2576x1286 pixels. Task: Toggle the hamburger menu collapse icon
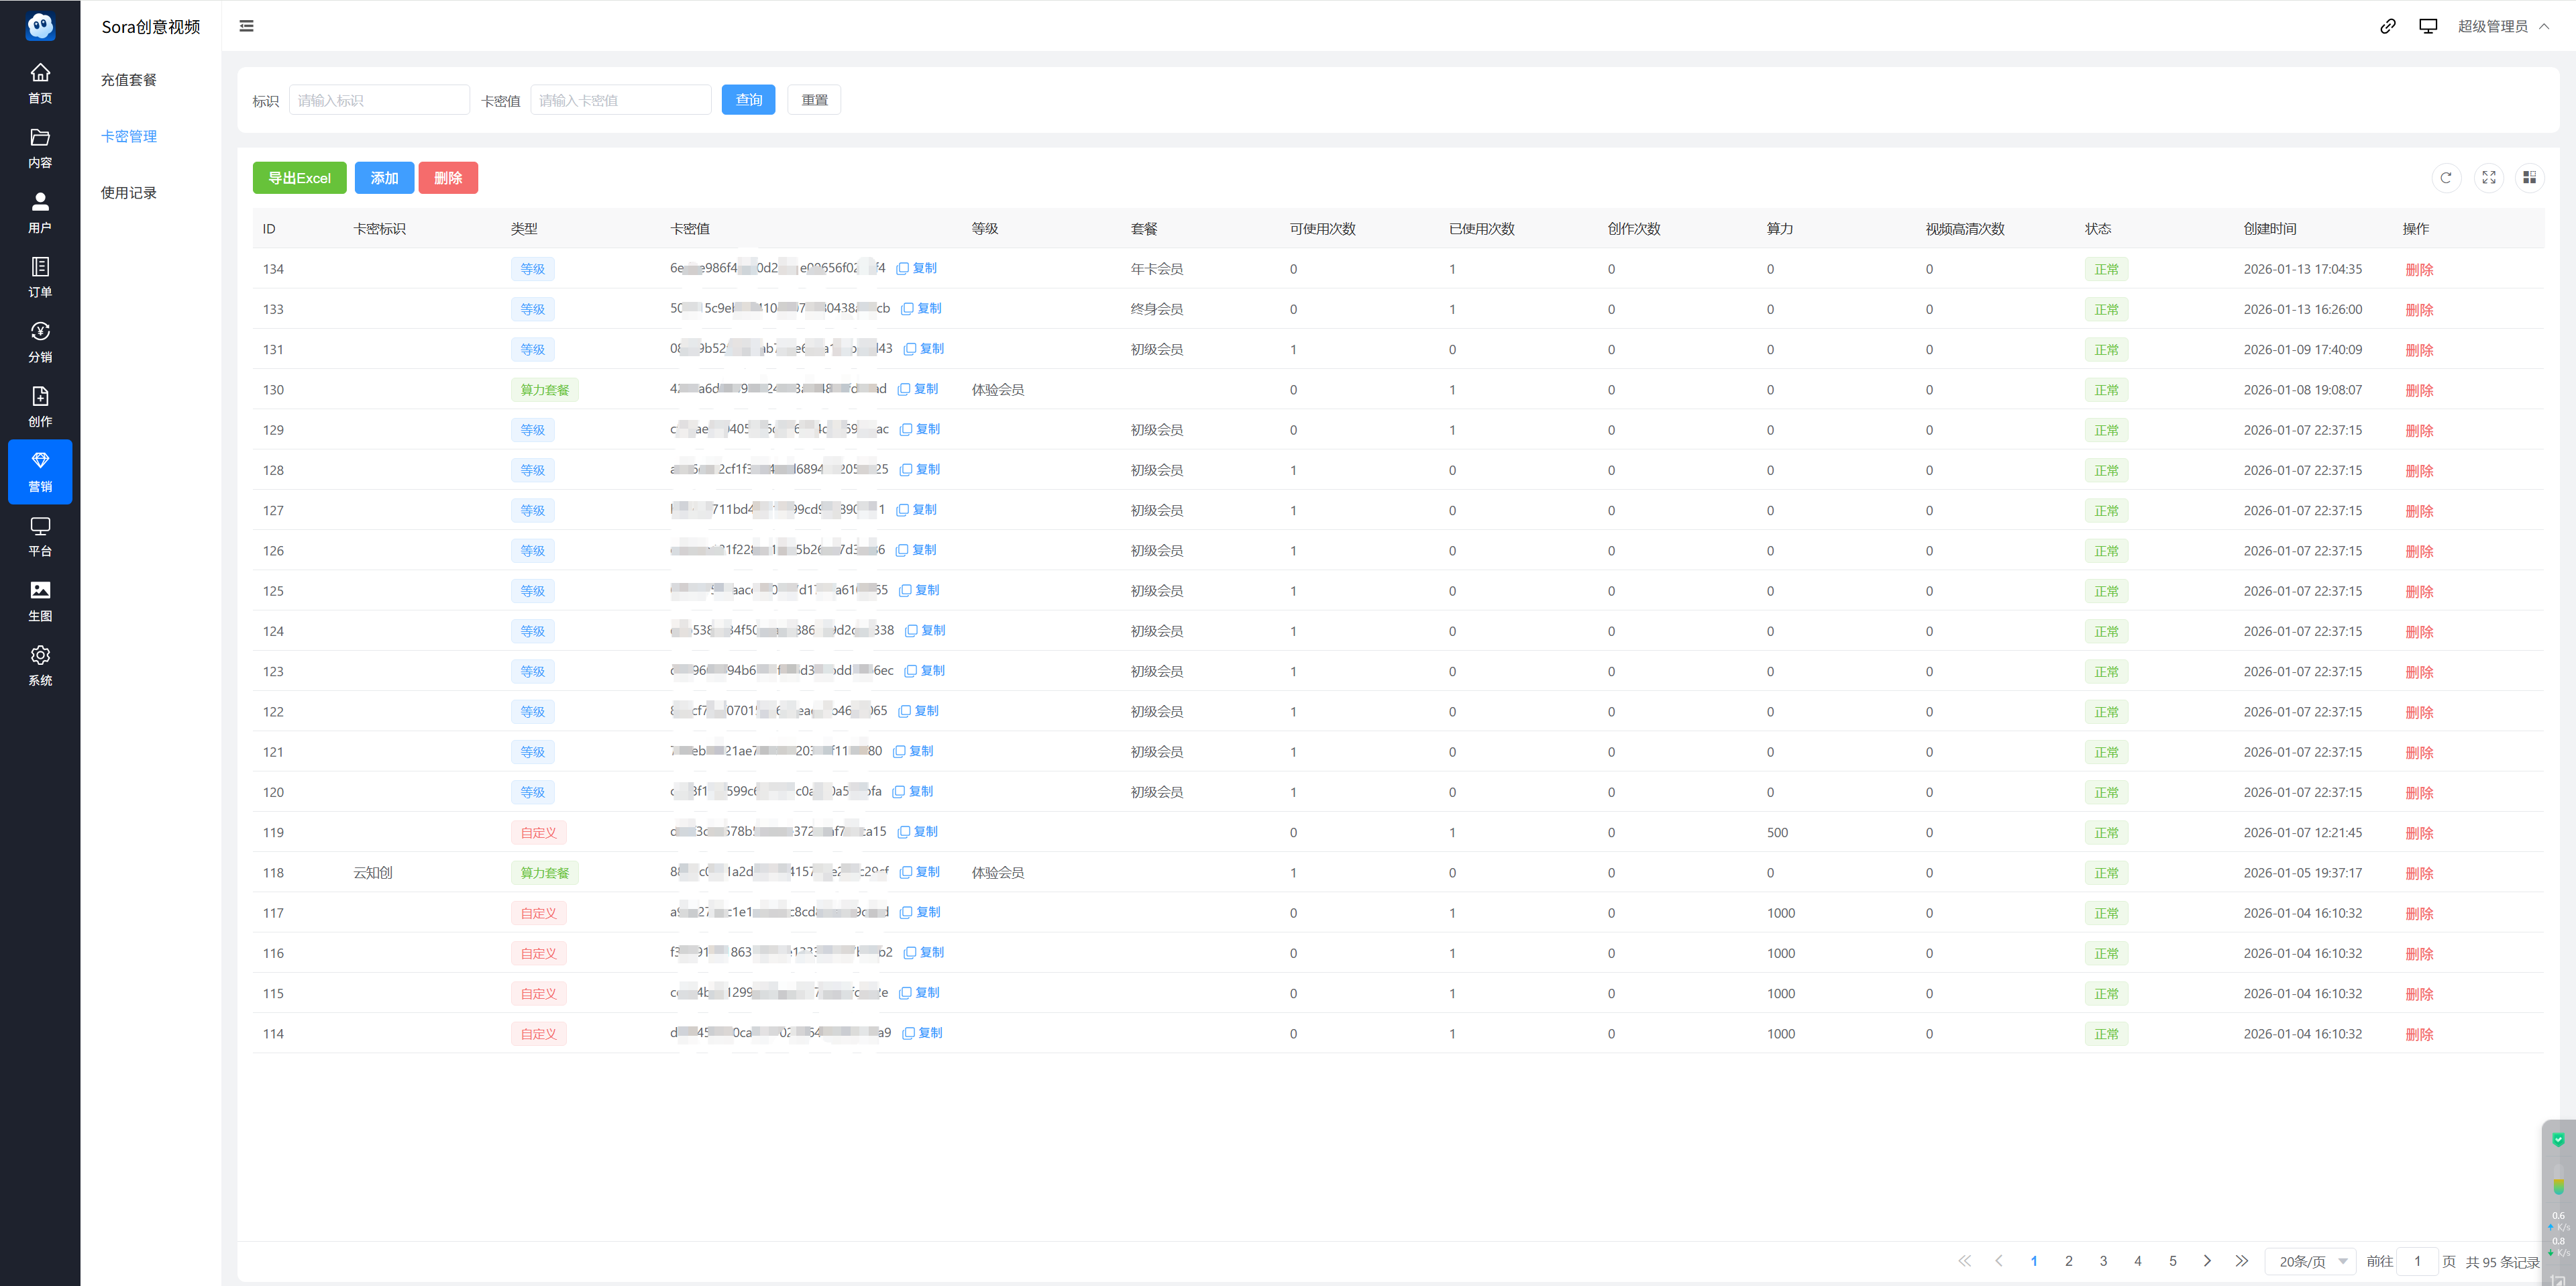246,26
